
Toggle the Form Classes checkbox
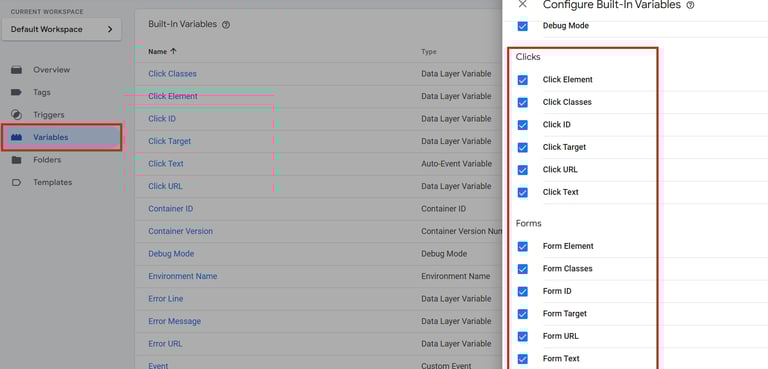tap(523, 269)
